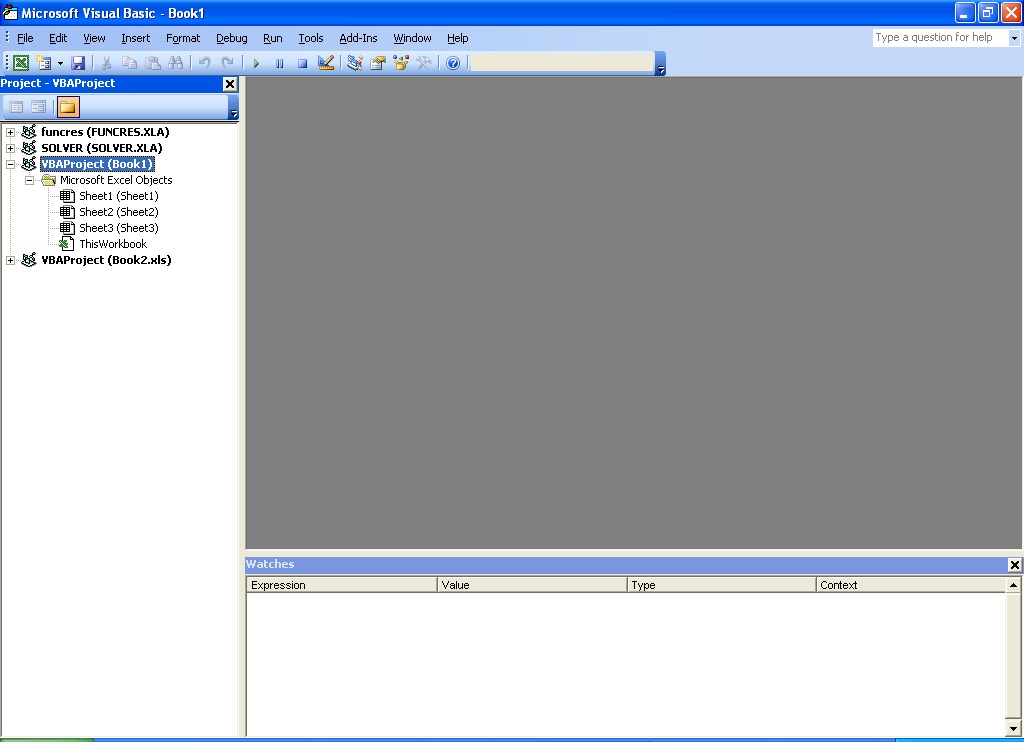
Task: Expand the VBAProject (Book2.xls) project
Action: tap(10, 260)
